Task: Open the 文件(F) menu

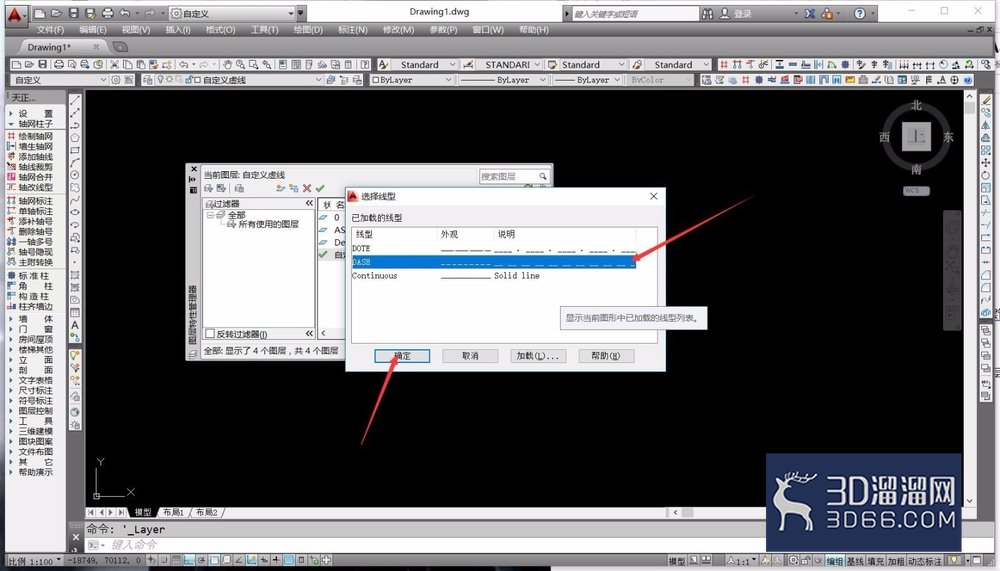Action: pyautogui.click(x=50, y=29)
